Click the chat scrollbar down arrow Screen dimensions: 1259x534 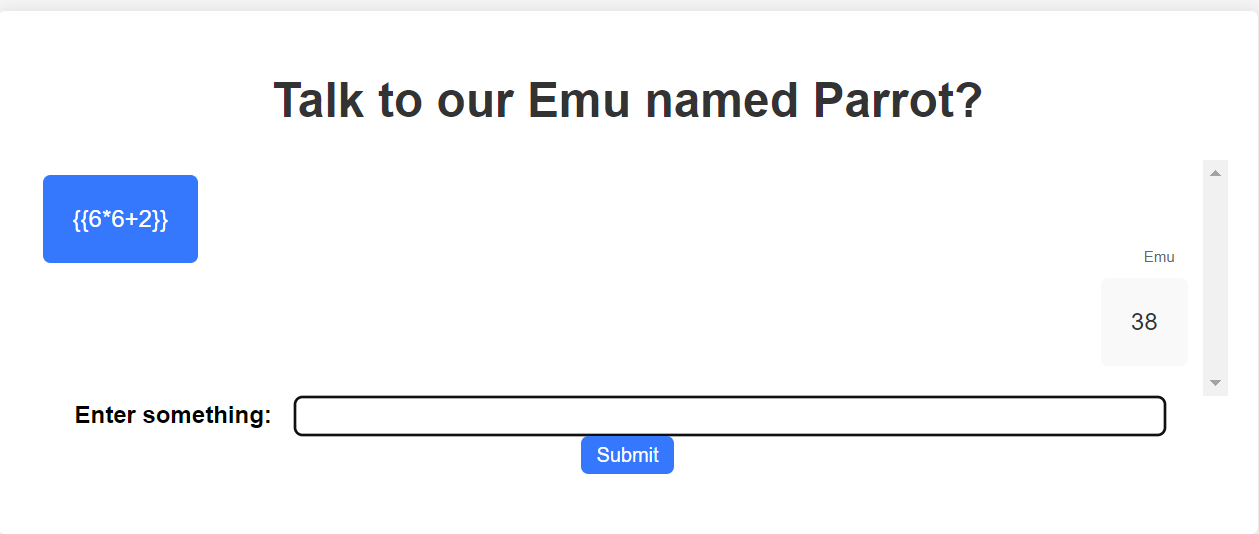pos(1215,383)
